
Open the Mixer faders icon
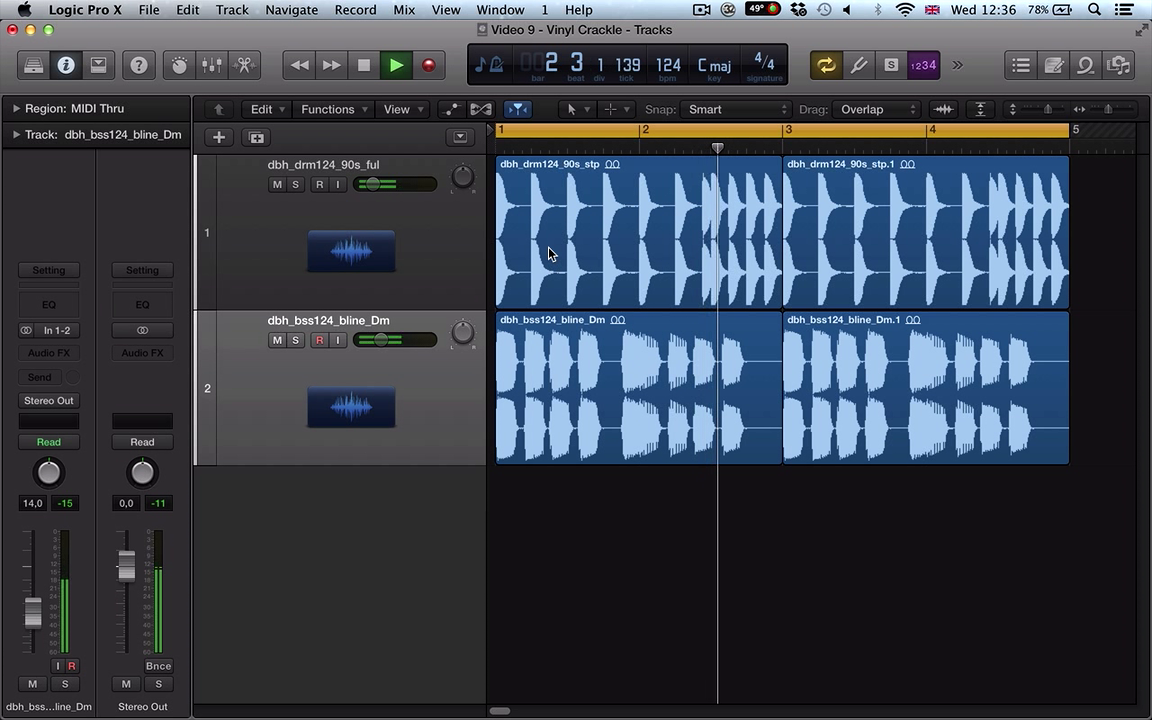point(212,65)
